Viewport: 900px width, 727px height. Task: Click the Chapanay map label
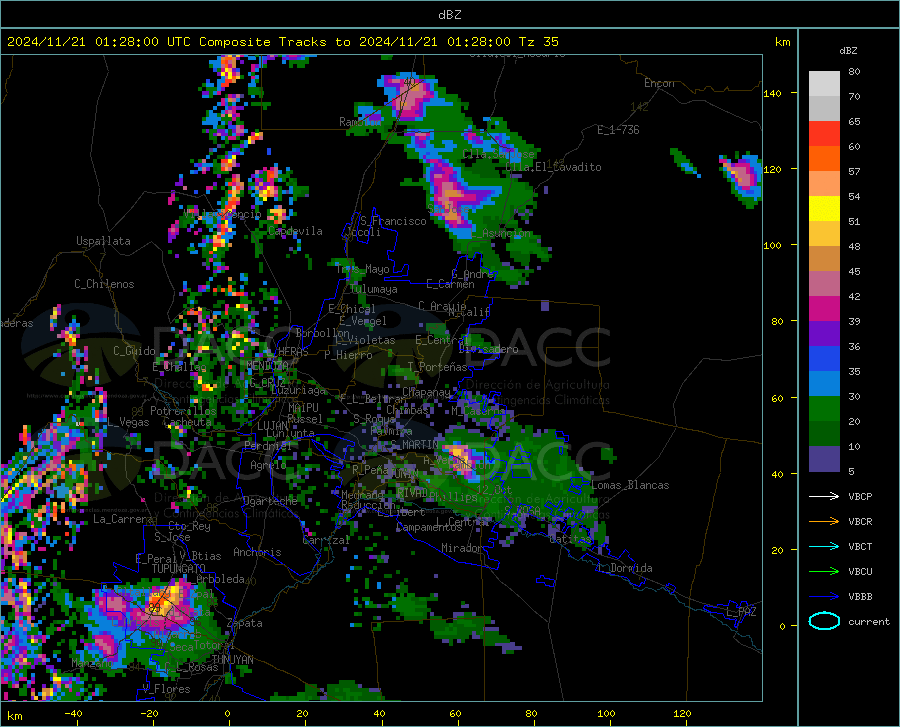tap(426, 392)
